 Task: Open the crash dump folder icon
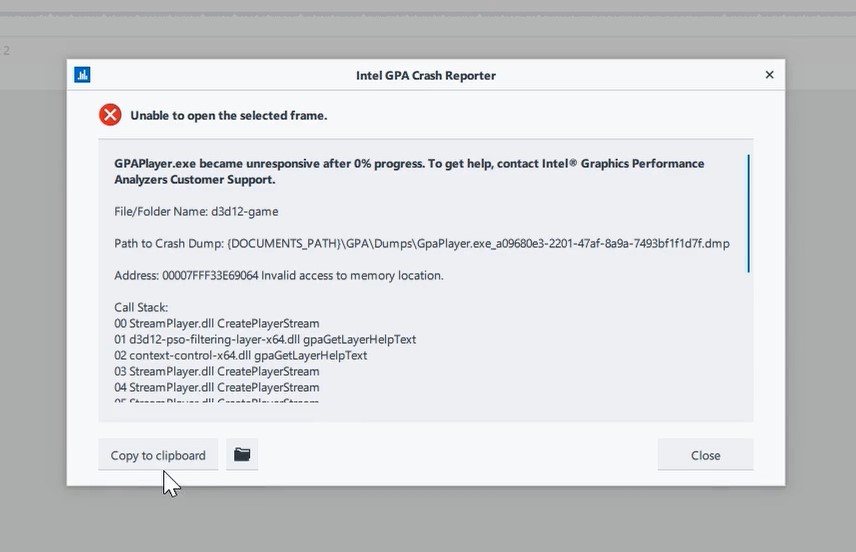[242, 455]
